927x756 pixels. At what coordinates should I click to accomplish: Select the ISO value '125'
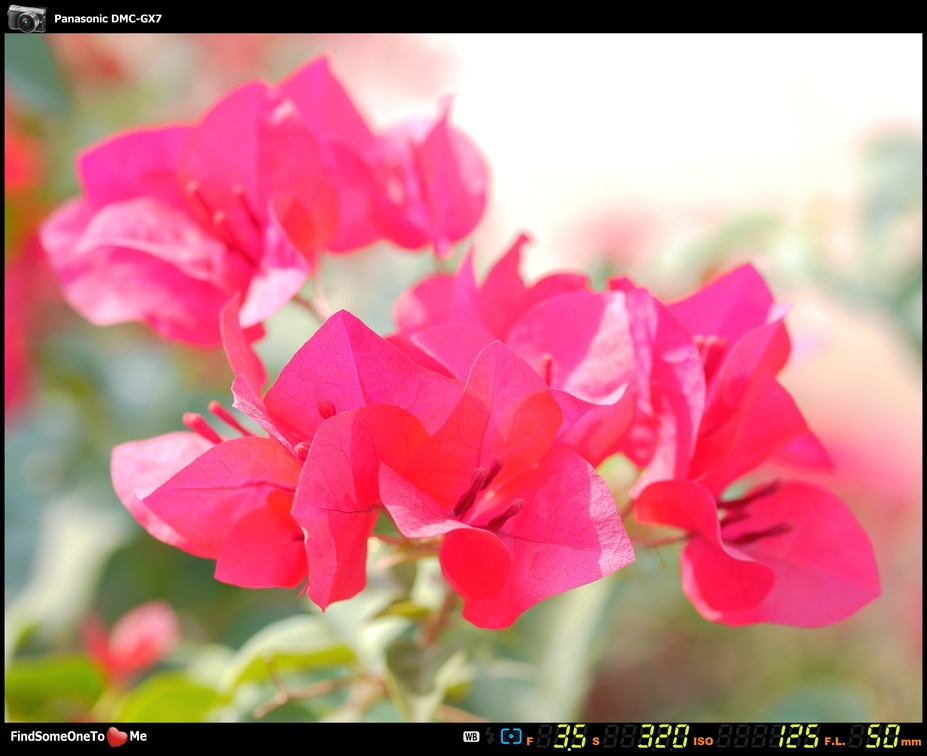click(798, 736)
